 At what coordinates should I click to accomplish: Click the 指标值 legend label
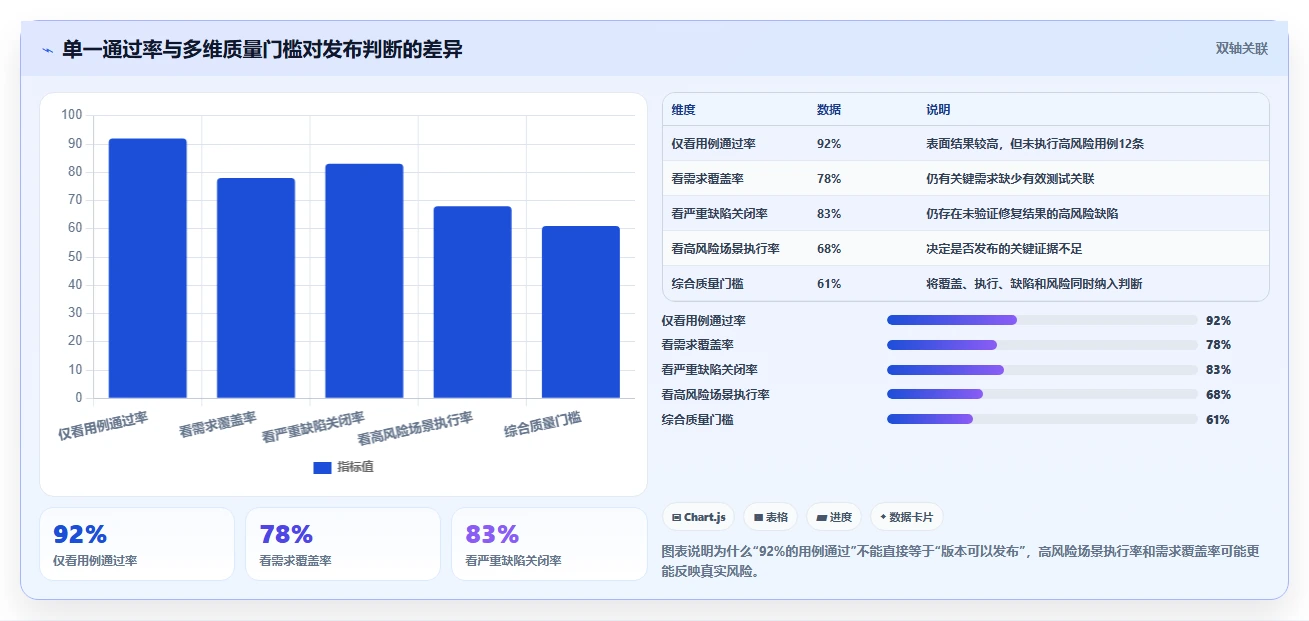click(355, 468)
